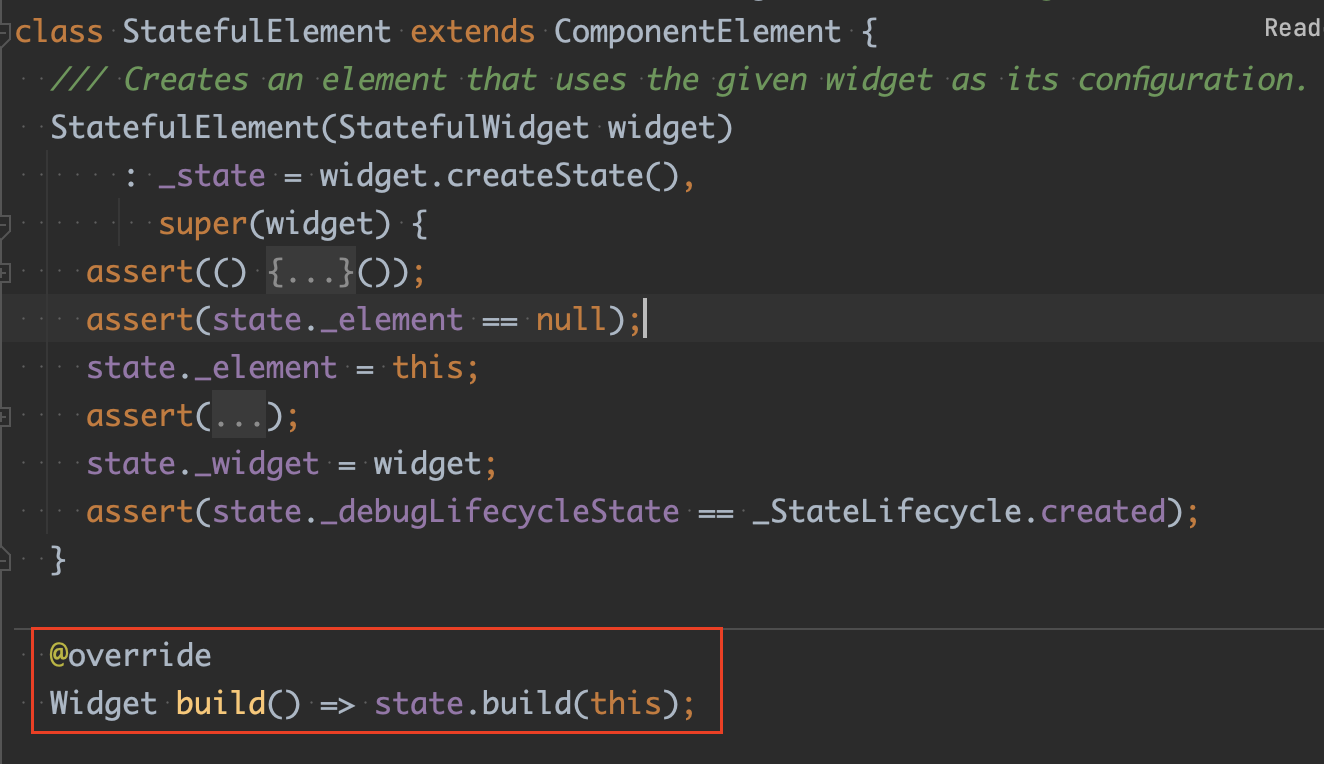Place caret in state._element = this line

pyautogui.click(x=283, y=368)
